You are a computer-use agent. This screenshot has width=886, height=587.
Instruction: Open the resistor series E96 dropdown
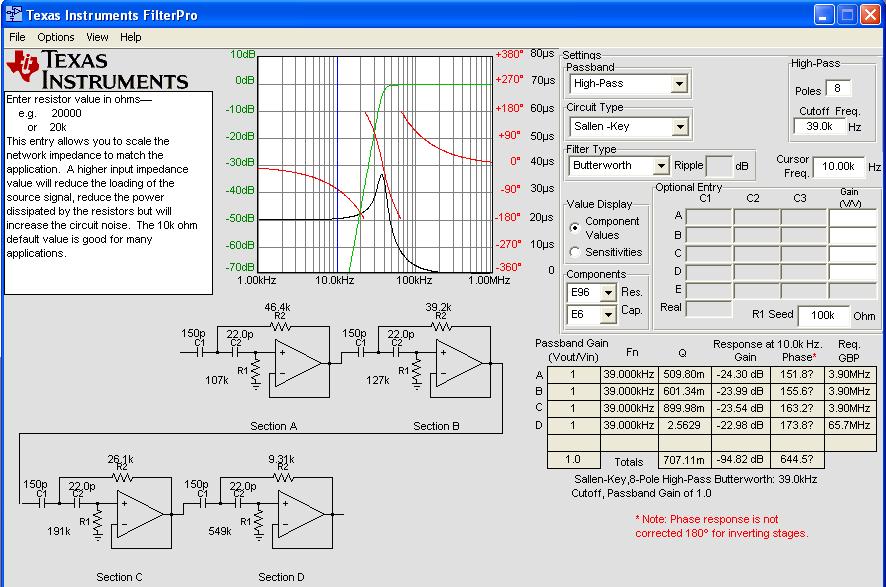pos(608,293)
